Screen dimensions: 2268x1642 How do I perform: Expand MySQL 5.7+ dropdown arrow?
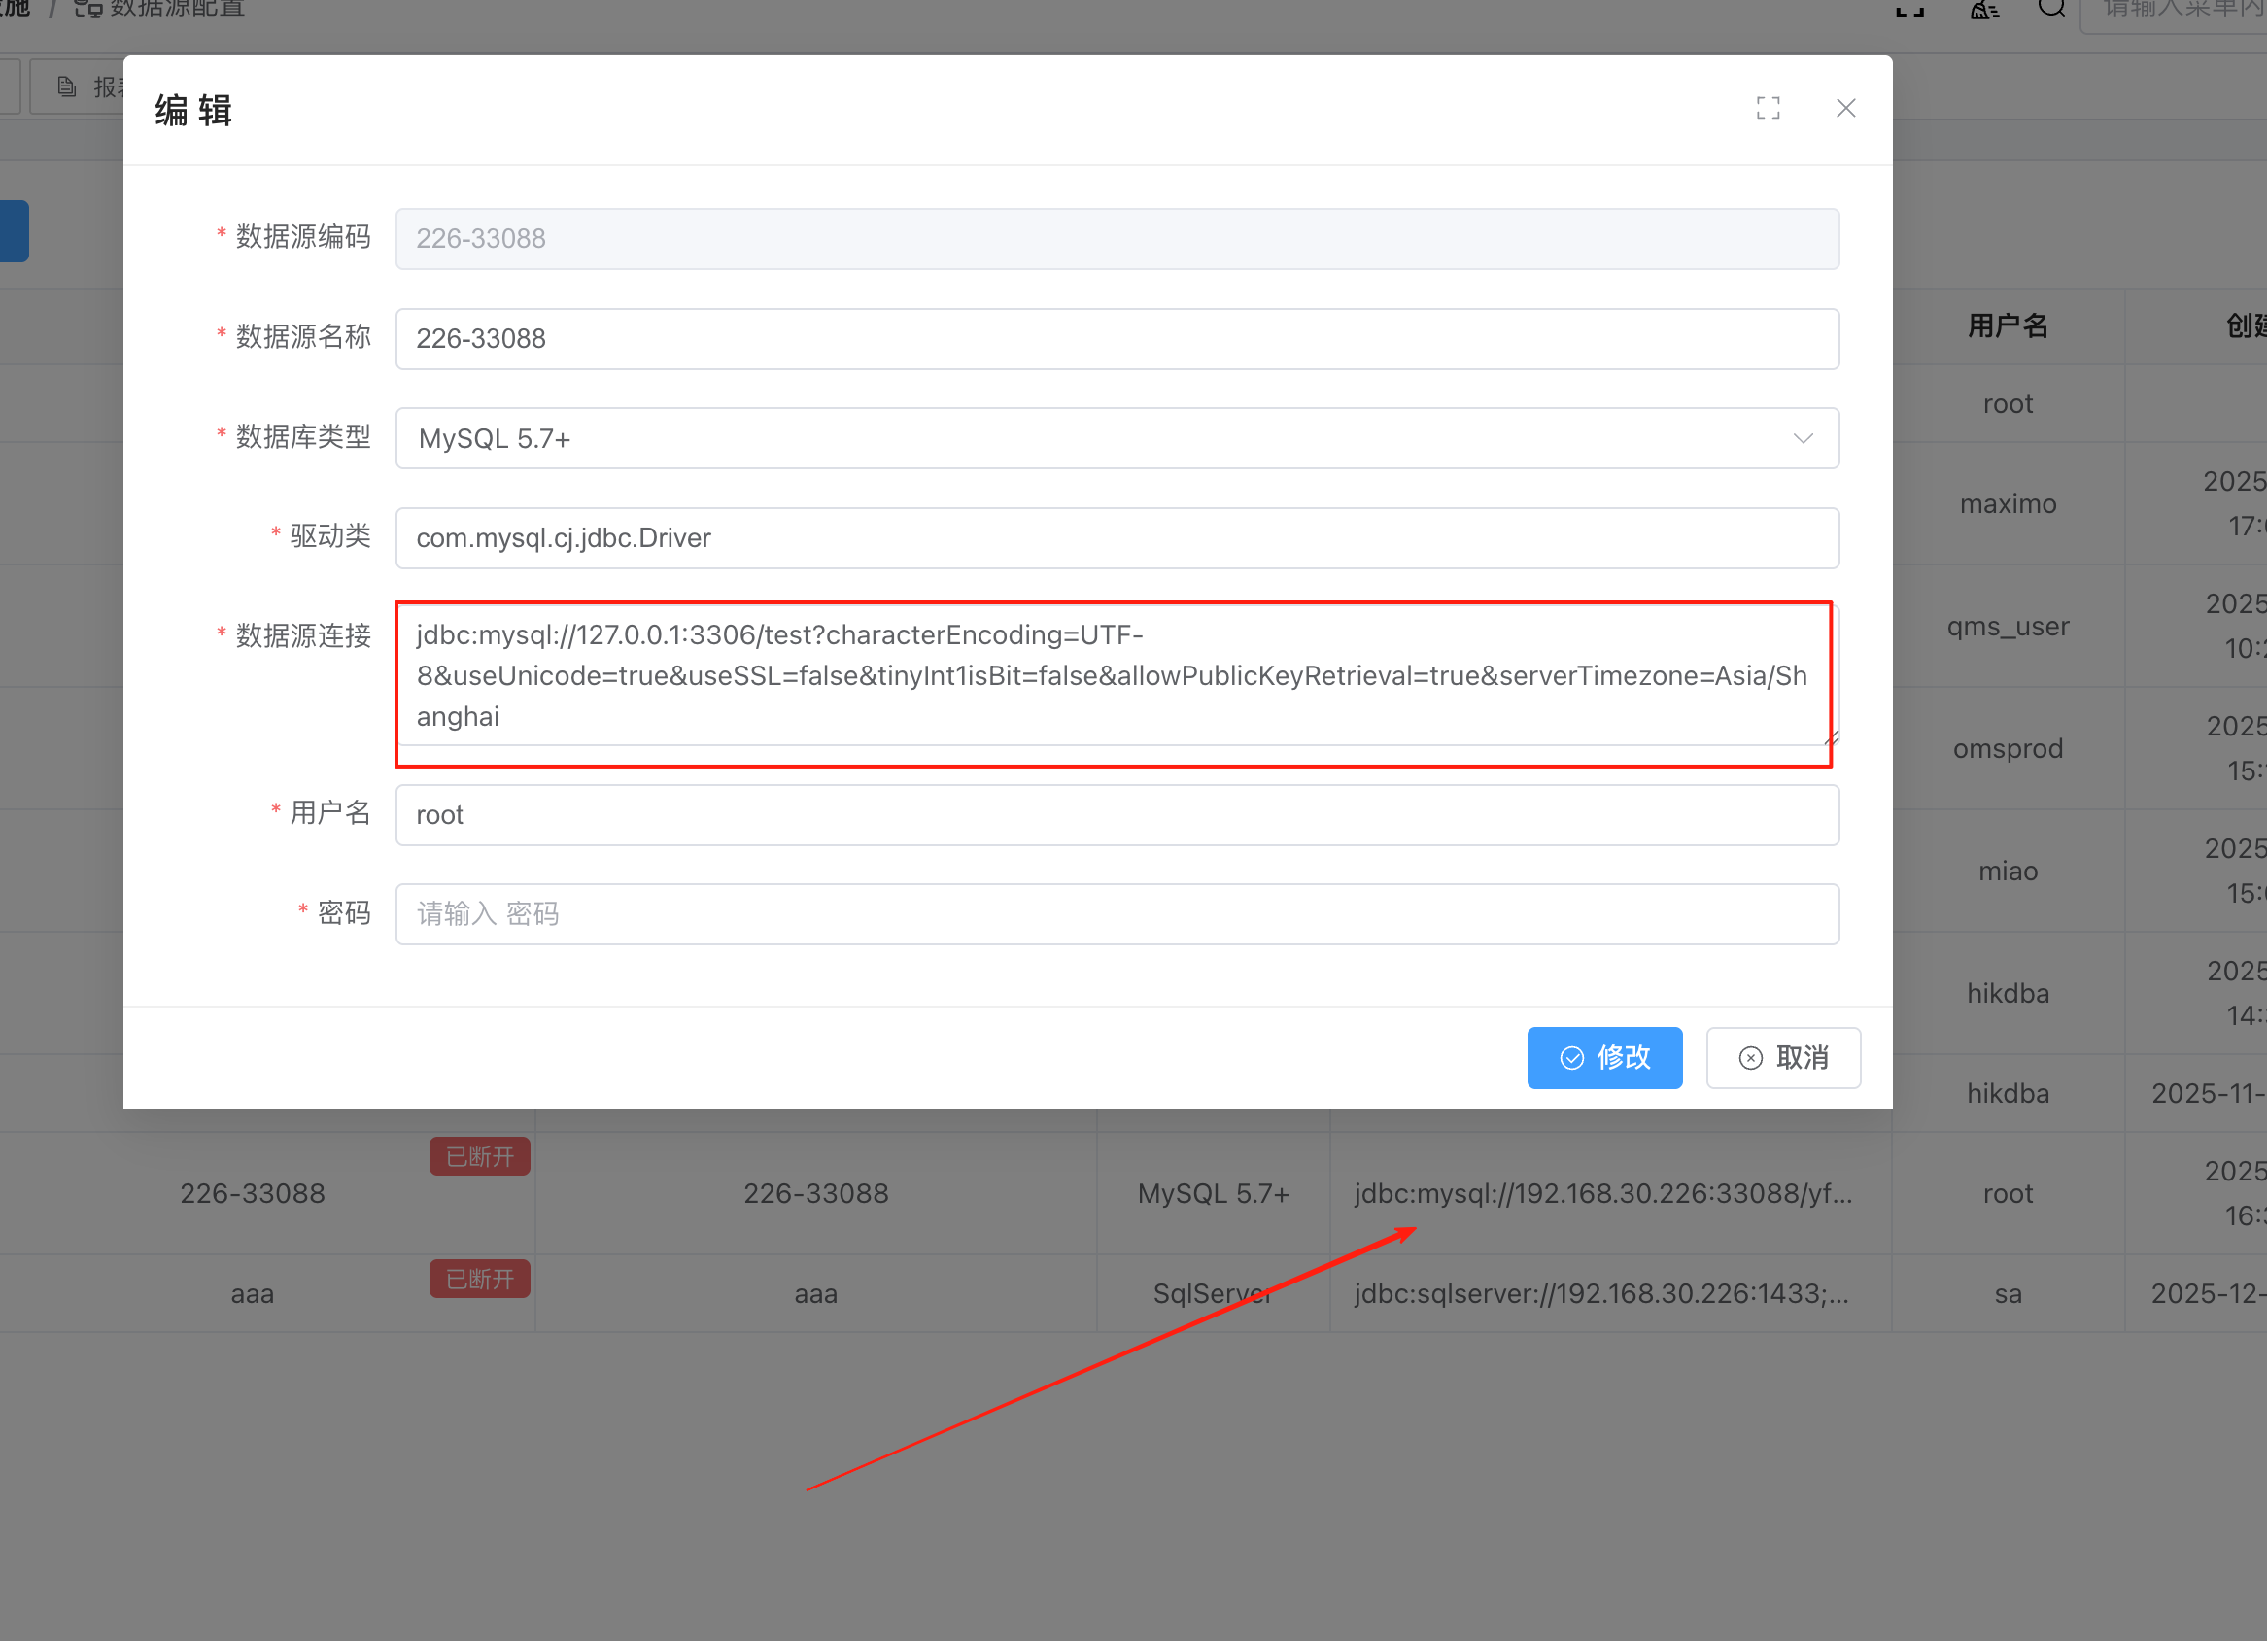click(1802, 439)
